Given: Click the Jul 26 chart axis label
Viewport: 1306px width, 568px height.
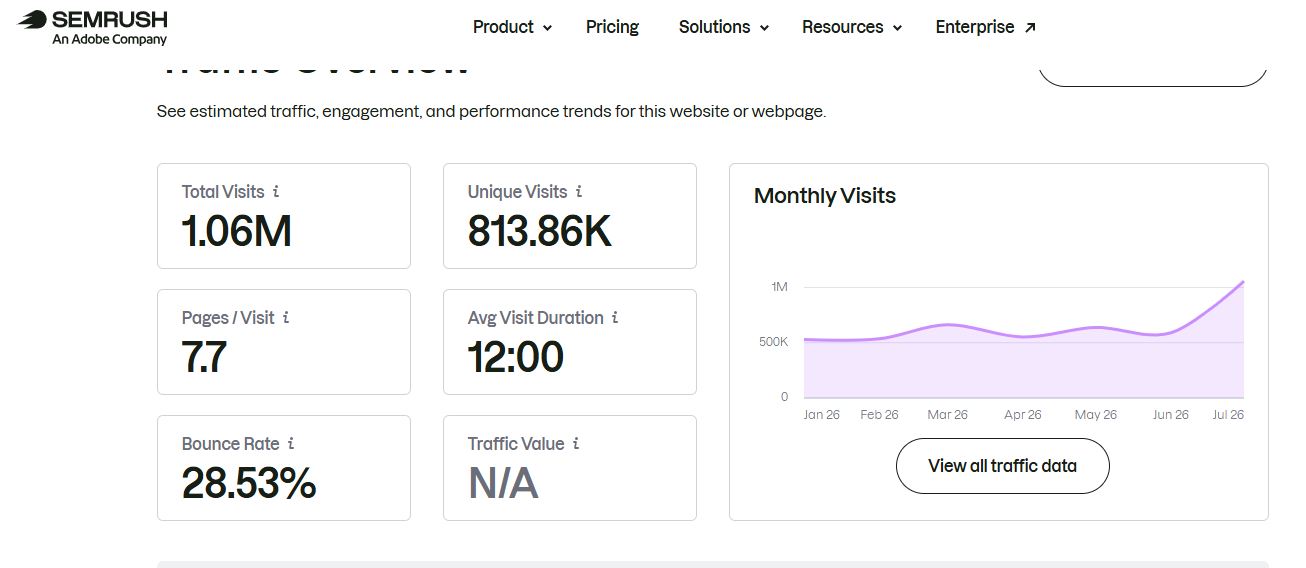Looking at the screenshot, I should tap(1228, 414).
